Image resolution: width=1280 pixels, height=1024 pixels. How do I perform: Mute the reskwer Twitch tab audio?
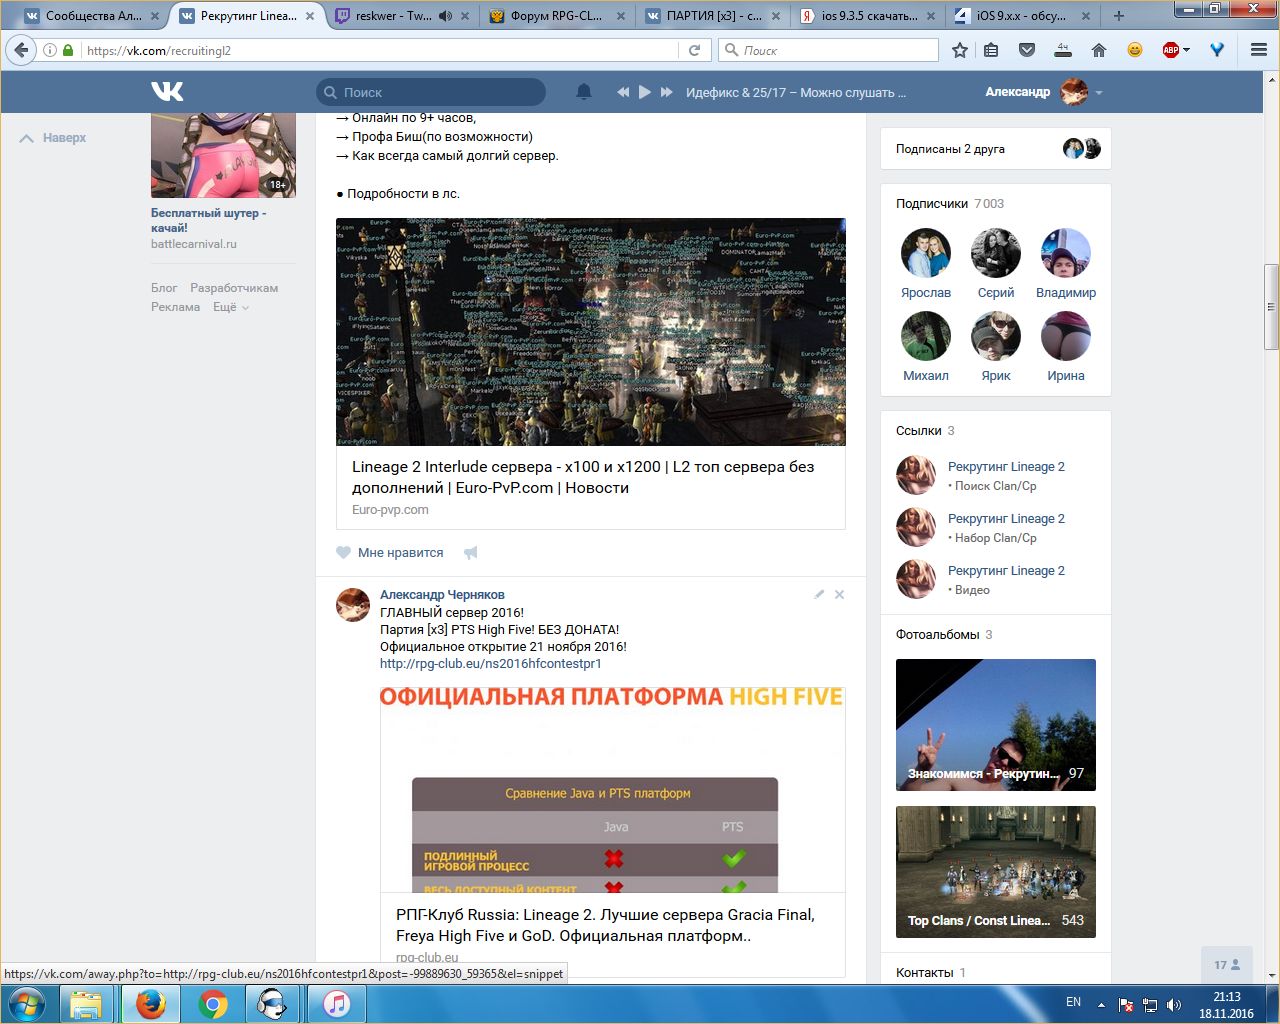tap(445, 16)
